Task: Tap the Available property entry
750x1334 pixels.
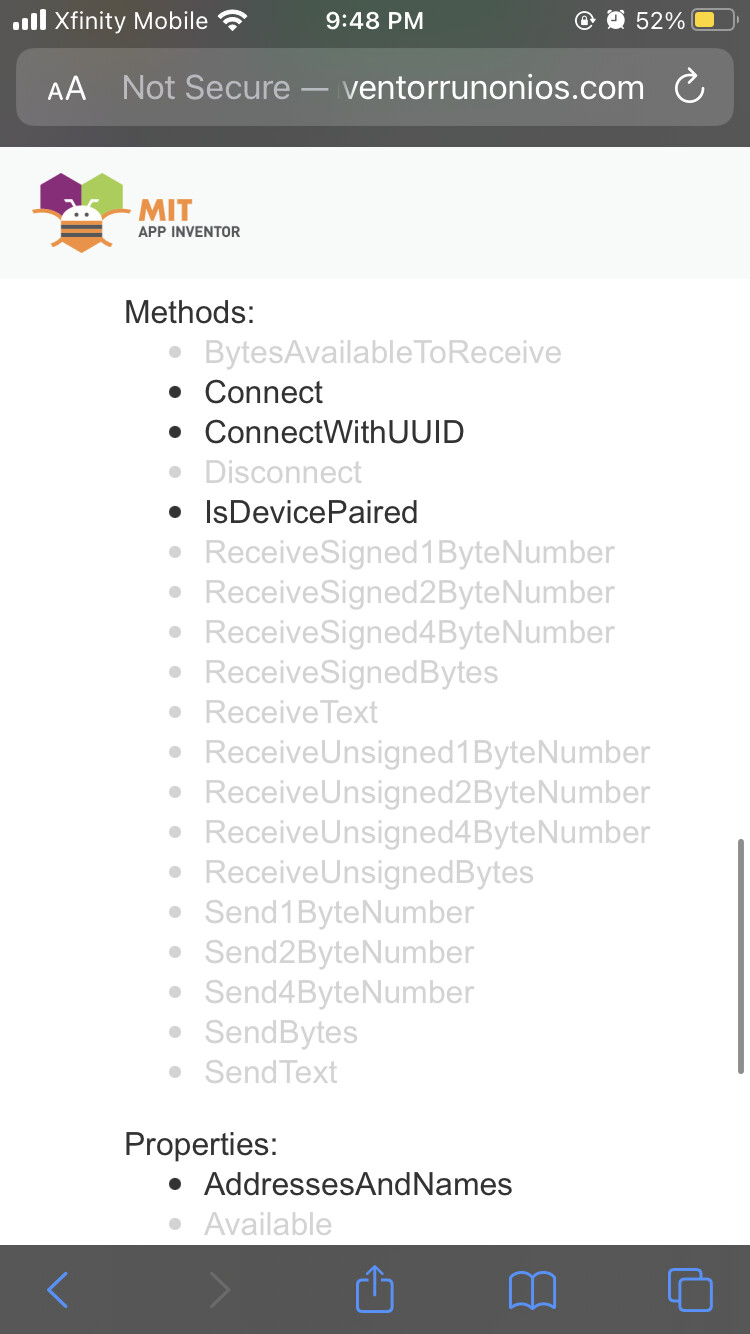Action: (268, 1224)
